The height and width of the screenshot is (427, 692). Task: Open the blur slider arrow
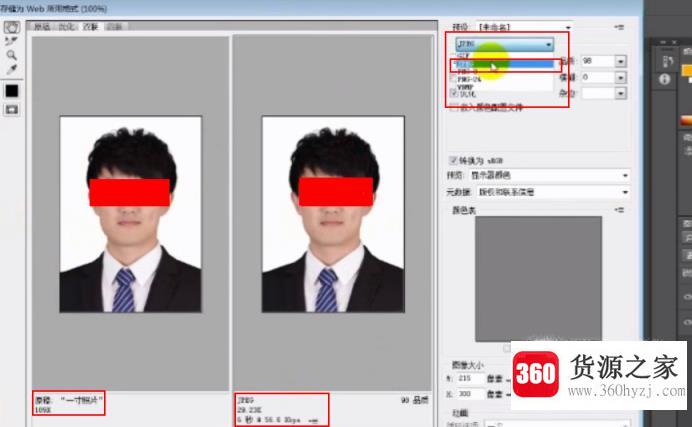[621, 78]
